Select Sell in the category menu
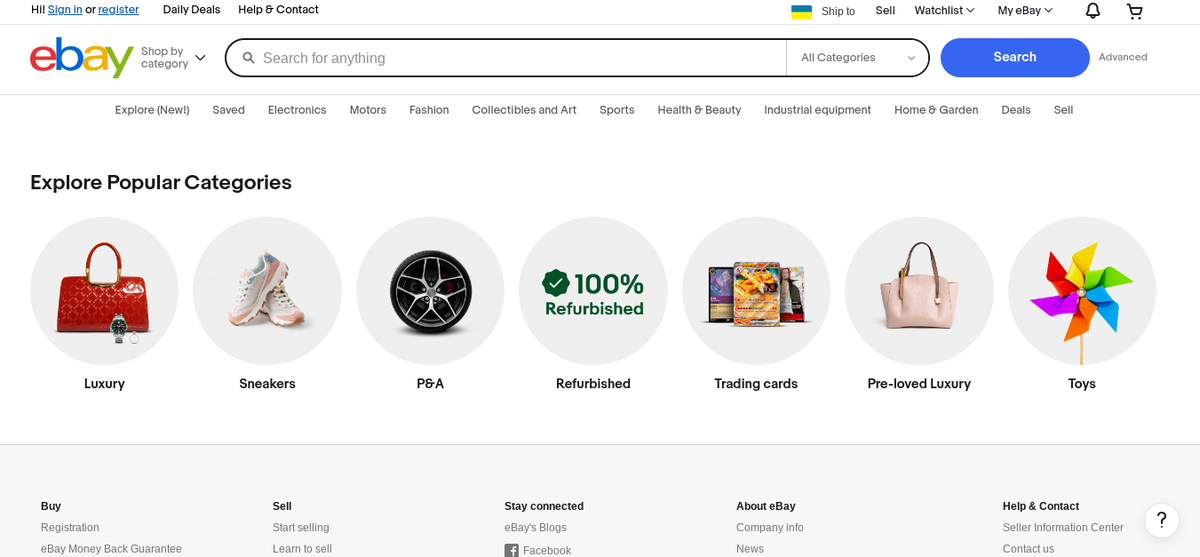 (x=1063, y=110)
